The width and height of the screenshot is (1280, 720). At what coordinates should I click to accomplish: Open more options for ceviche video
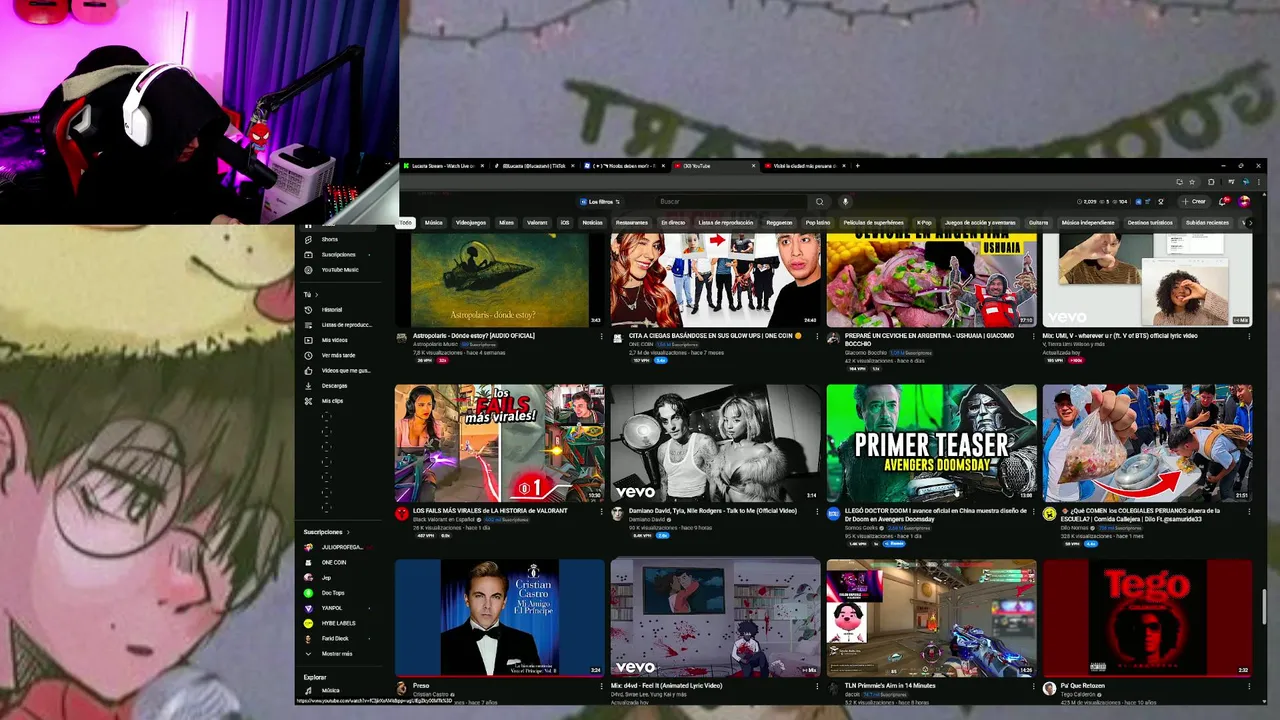(1034, 337)
